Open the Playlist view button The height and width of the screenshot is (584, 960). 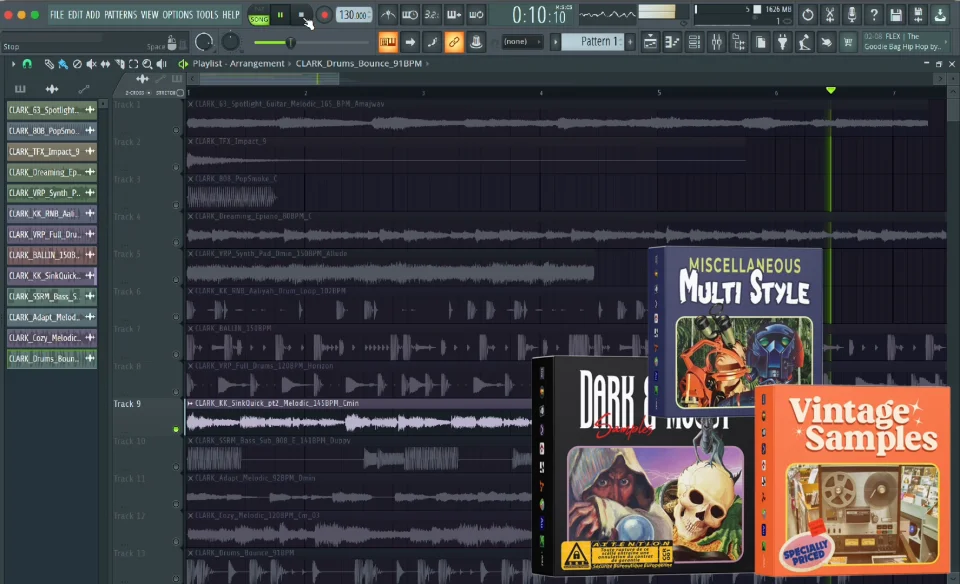click(650, 42)
